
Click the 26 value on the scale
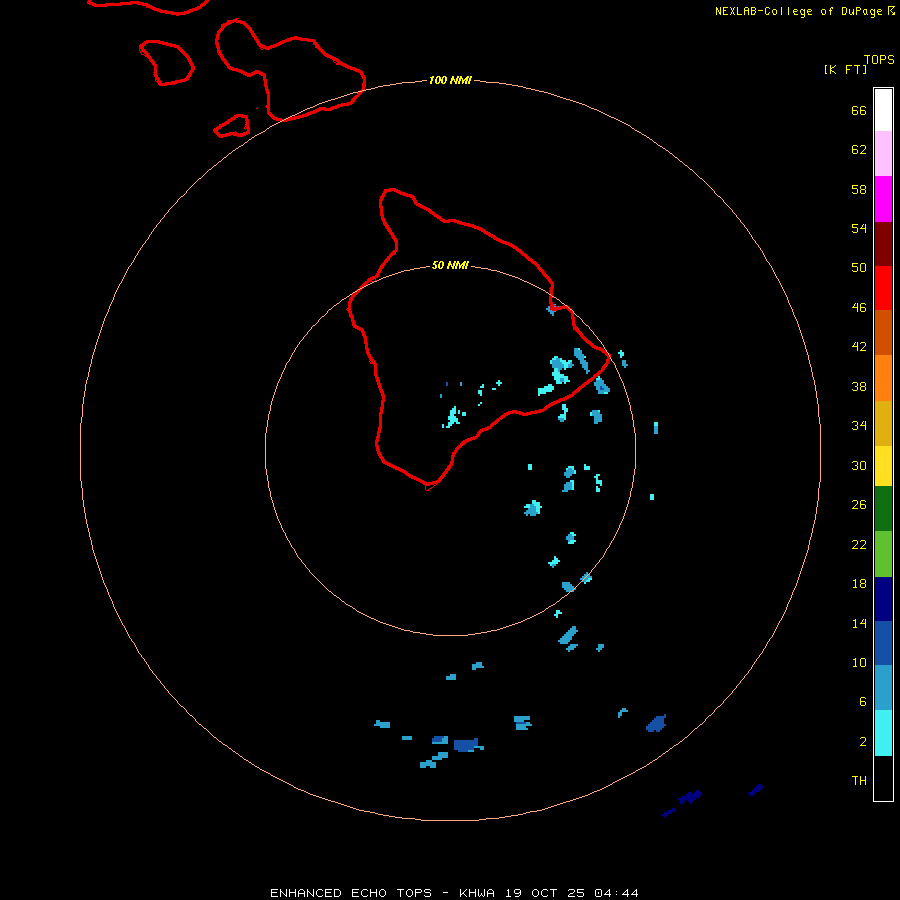click(859, 505)
